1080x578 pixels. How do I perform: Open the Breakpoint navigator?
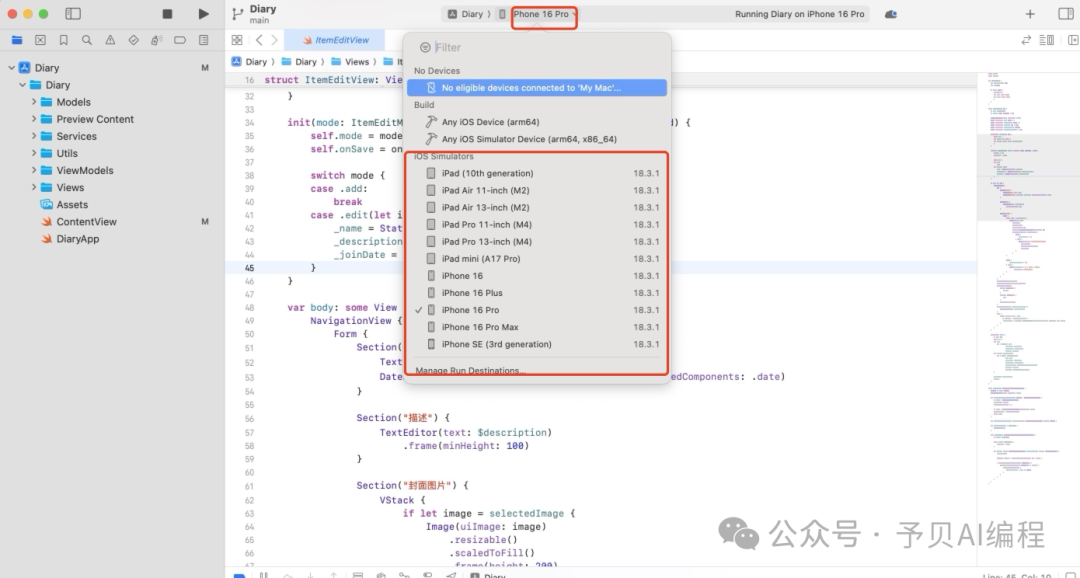point(180,41)
